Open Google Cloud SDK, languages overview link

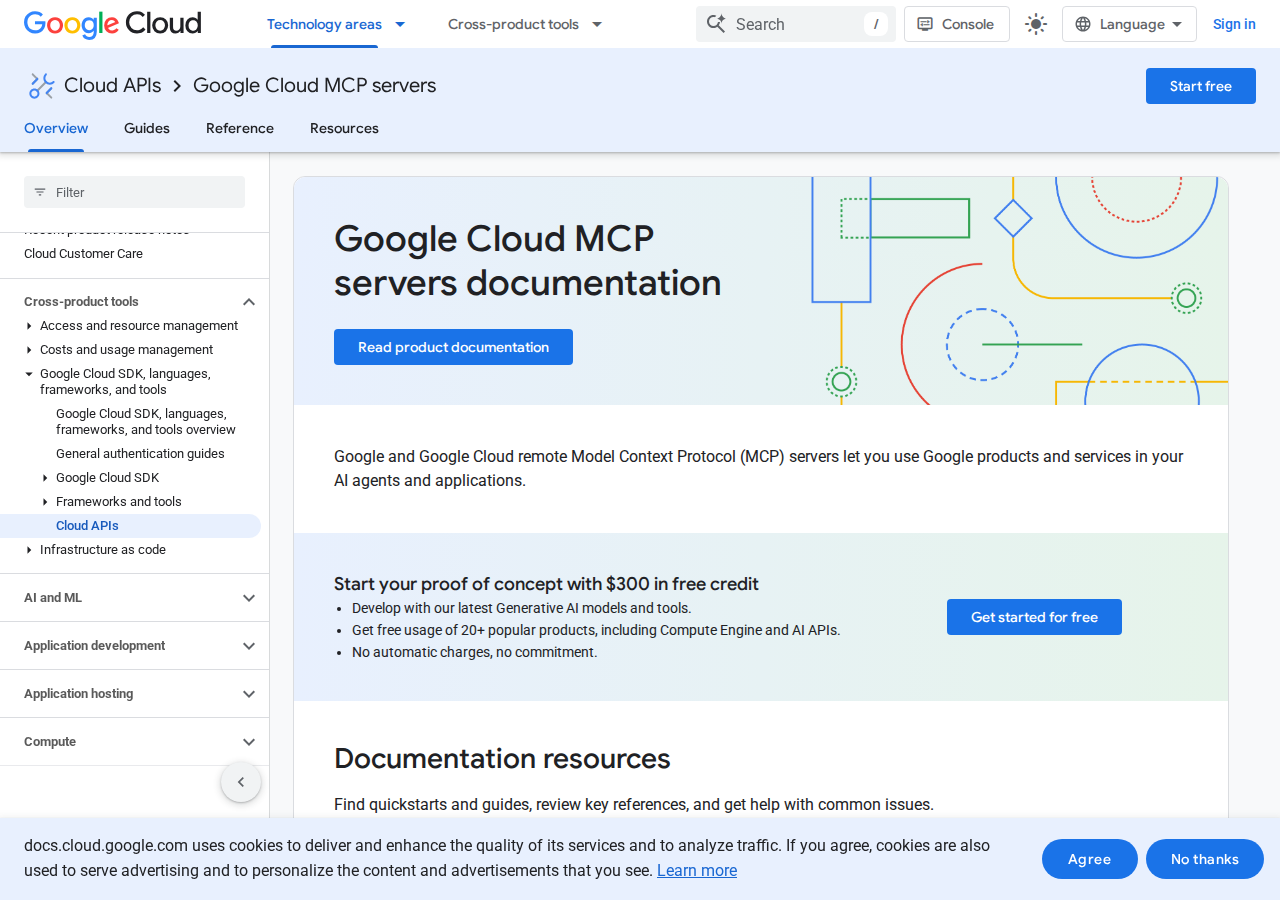pyautogui.click(x=146, y=422)
